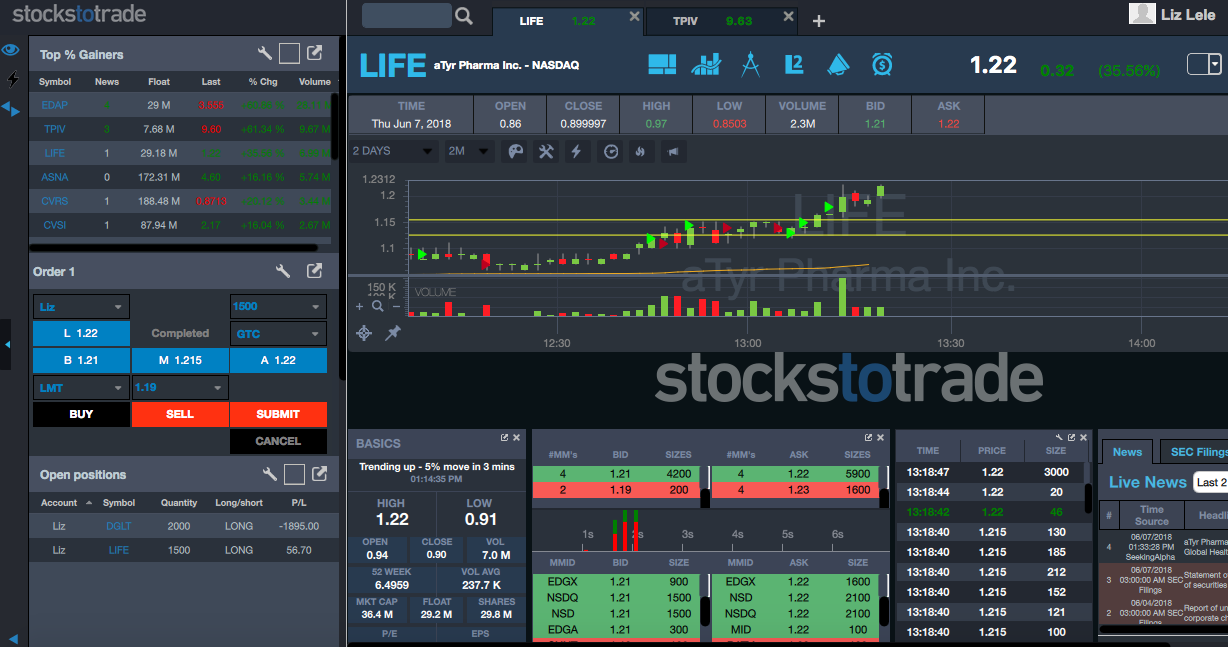The width and height of the screenshot is (1228, 647).
Task: Open the bar chart with trend icon
Action: (x=706, y=65)
